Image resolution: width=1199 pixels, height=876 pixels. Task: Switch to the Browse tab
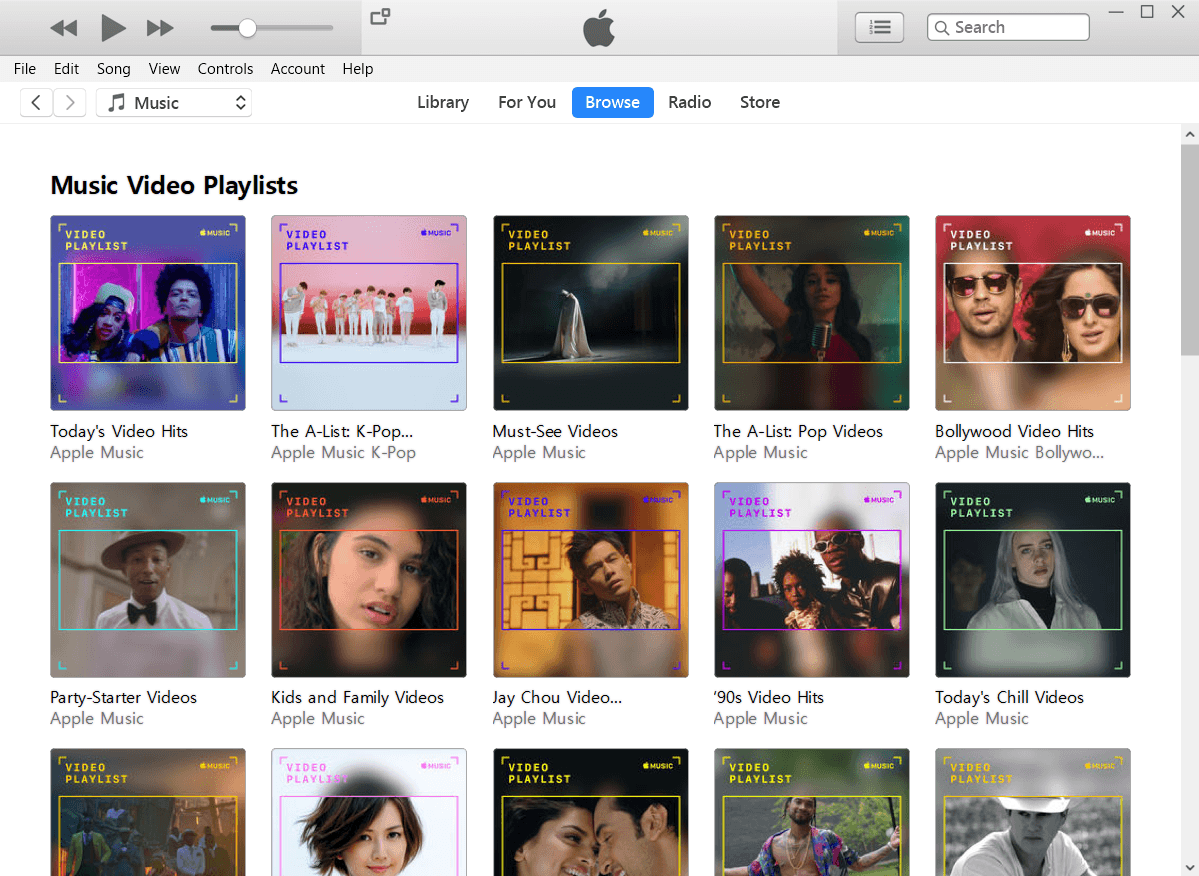(612, 102)
